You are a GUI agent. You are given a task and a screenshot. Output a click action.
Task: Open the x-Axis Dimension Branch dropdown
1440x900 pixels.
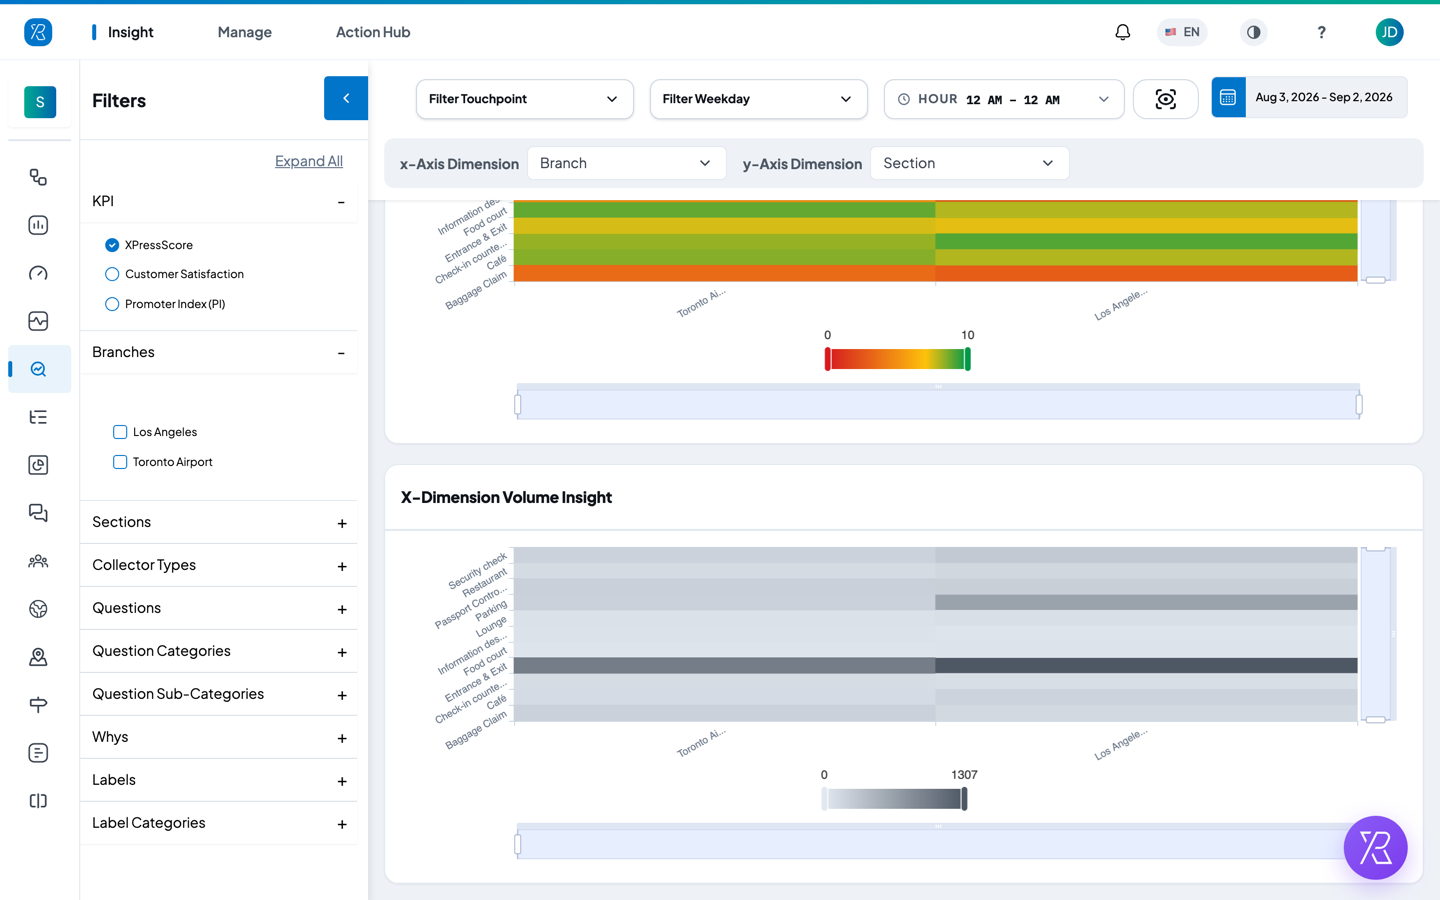[625, 163]
